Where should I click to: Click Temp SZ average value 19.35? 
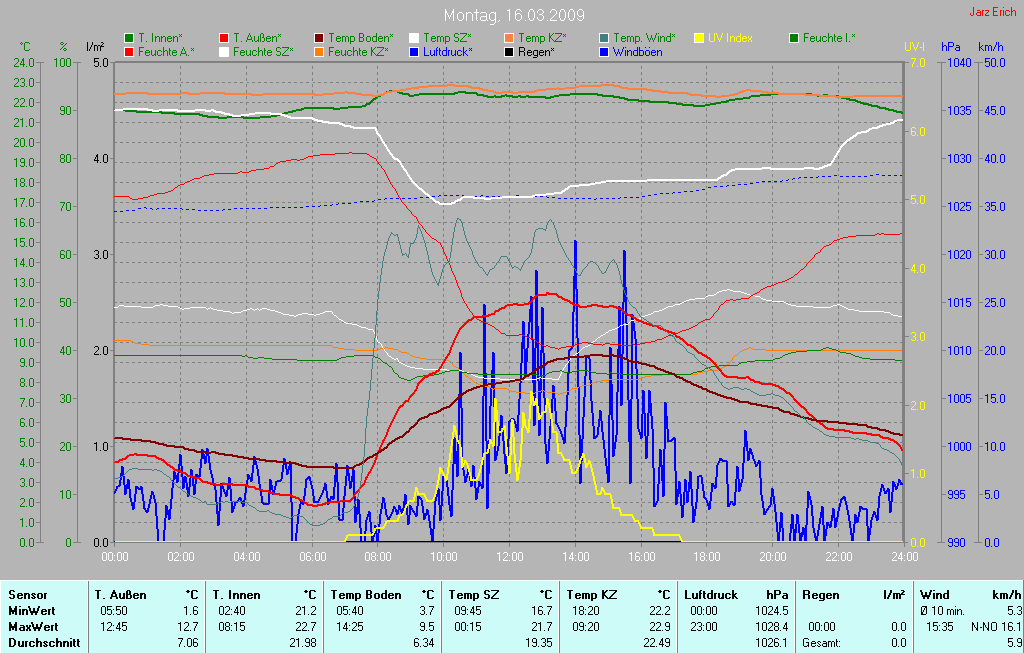[539, 643]
